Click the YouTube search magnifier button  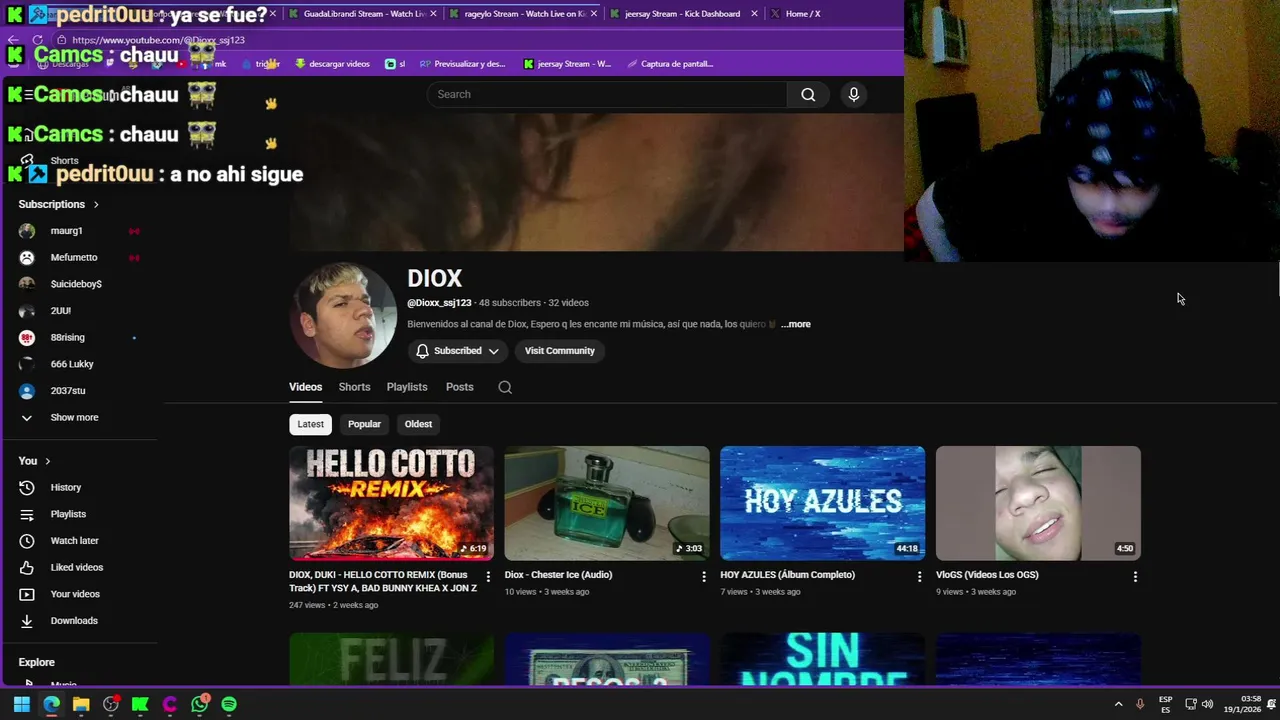click(x=808, y=94)
